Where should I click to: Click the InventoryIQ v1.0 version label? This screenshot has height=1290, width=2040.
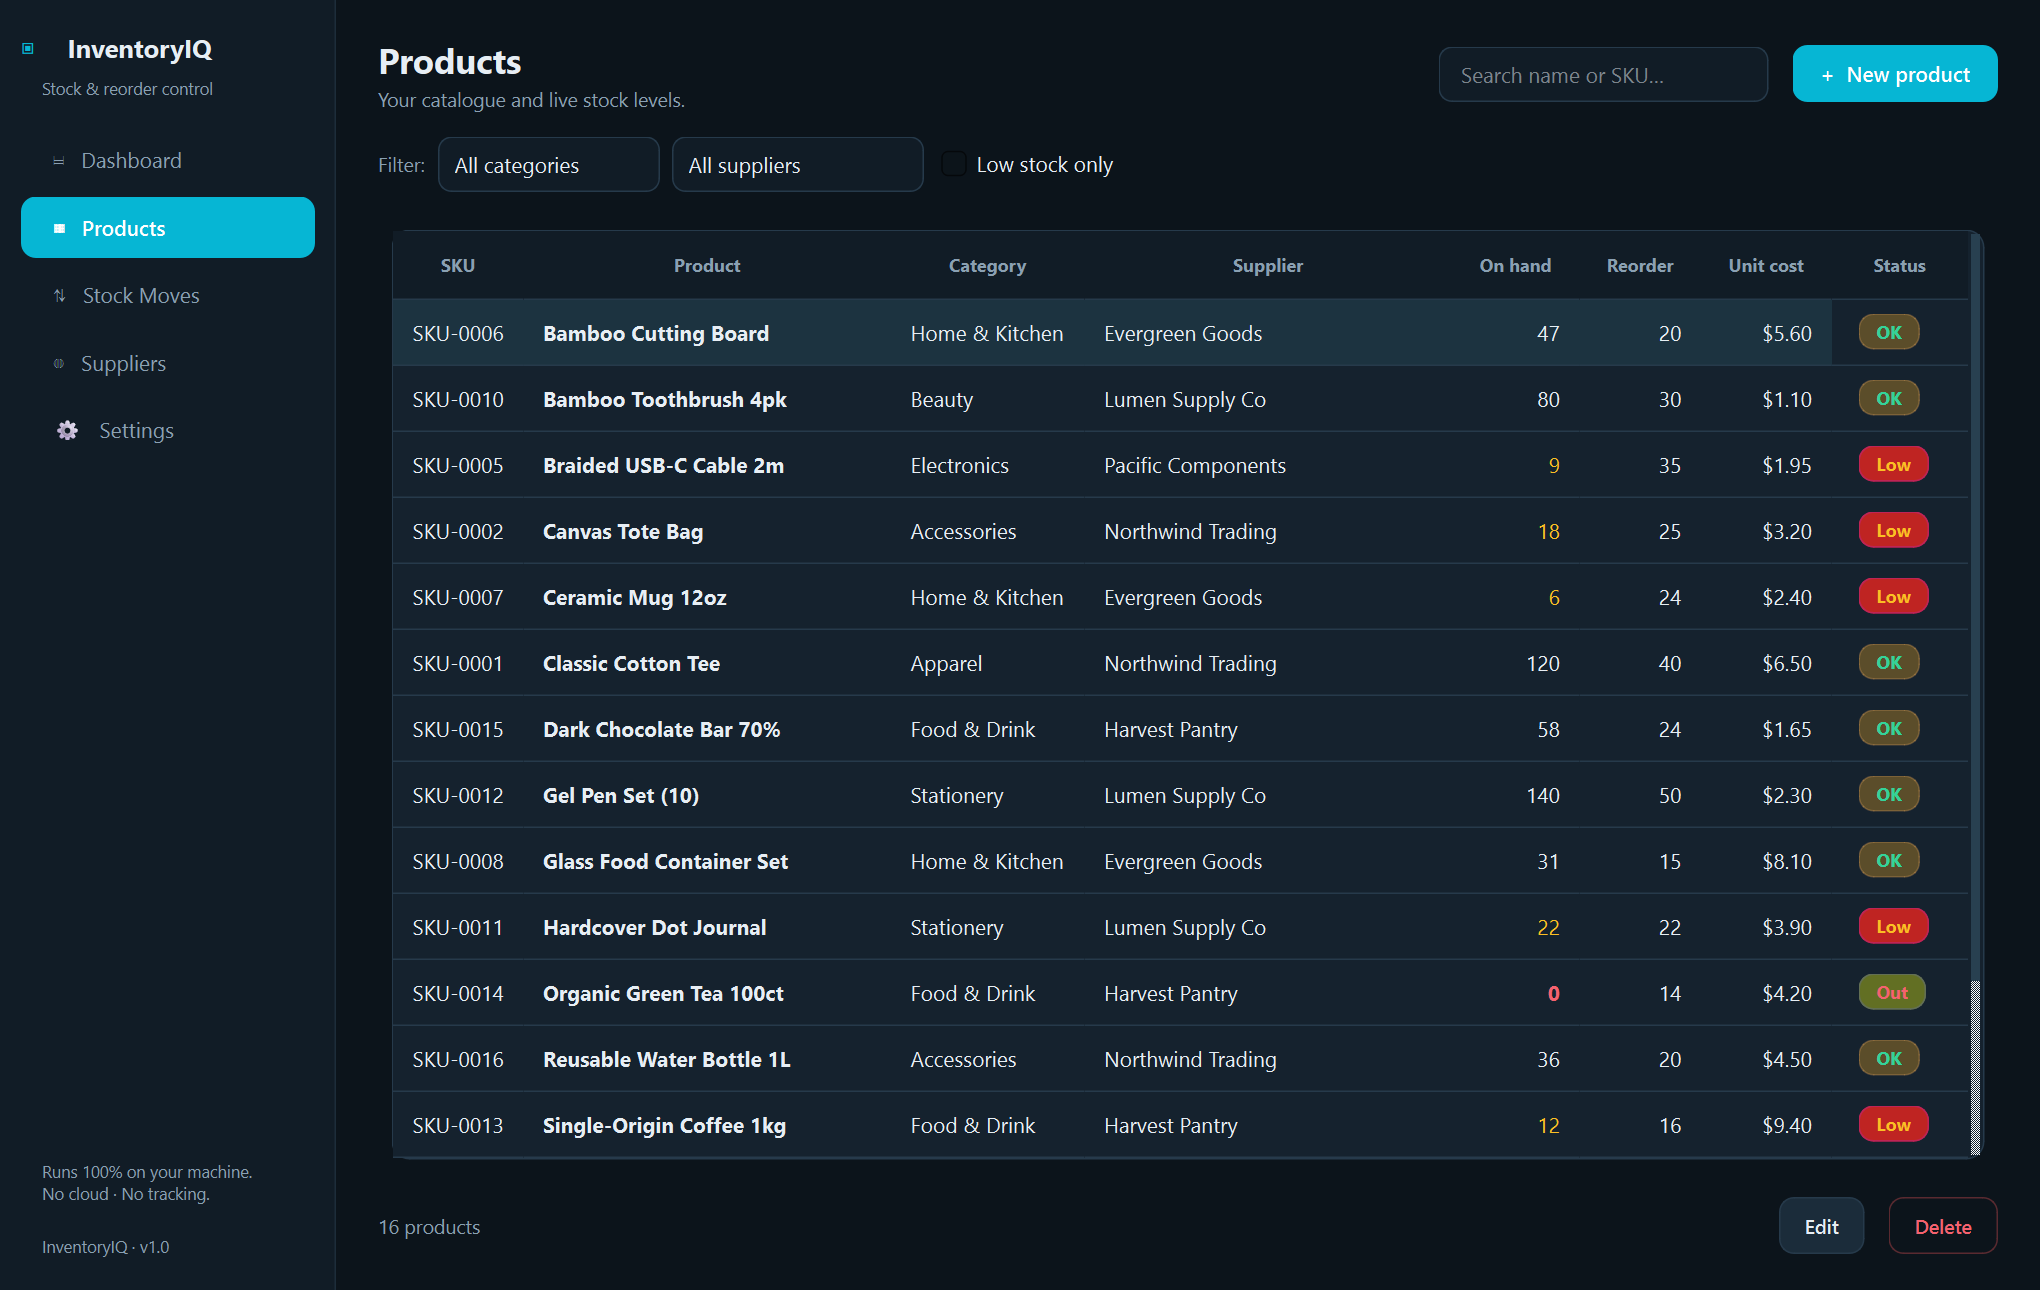(x=106, y=1247)
